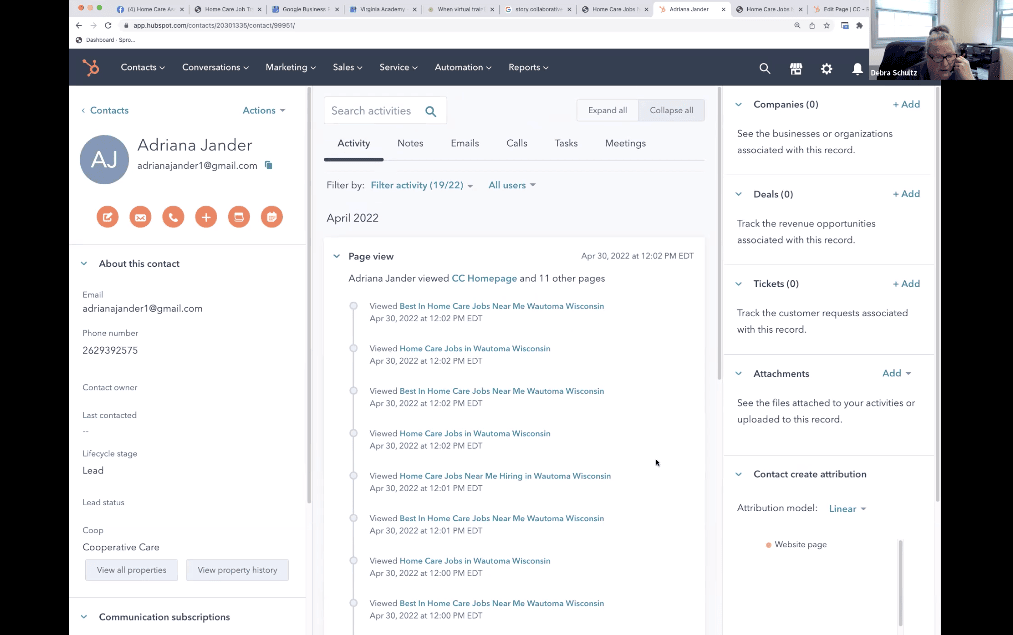Image resolution: width=1013 pixels, height=635 pixels.
Task: Switch to the Calls tab
Action: coord(517,143)
